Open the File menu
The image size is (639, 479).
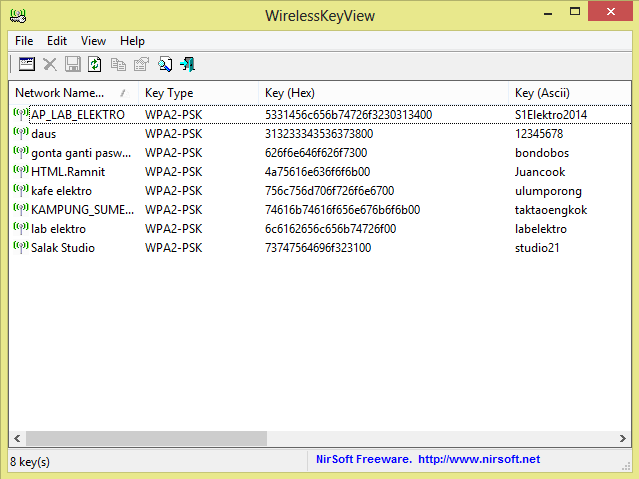24,41
